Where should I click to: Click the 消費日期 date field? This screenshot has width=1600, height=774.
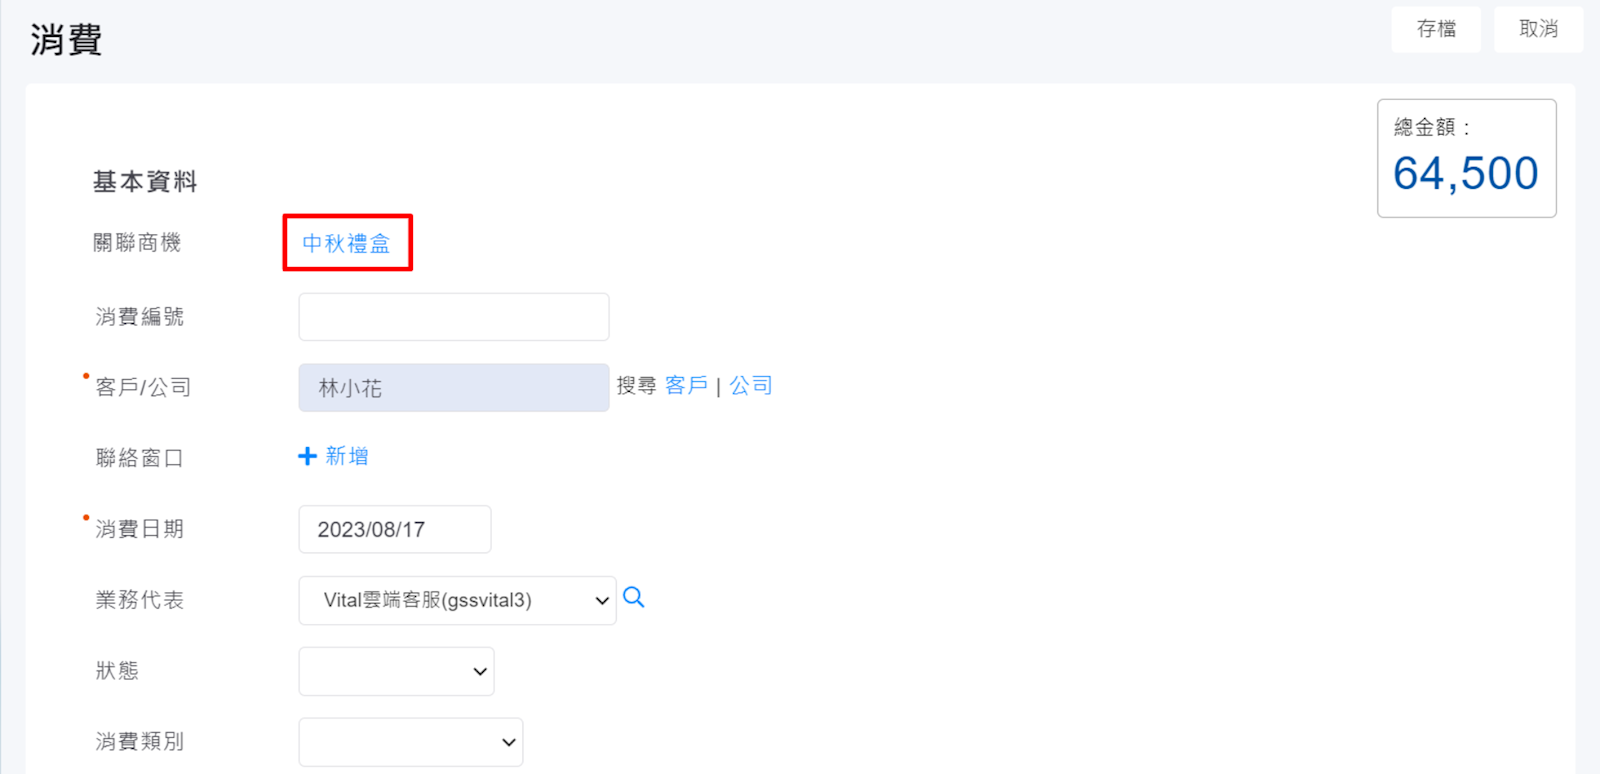click(x=394, y=529)
